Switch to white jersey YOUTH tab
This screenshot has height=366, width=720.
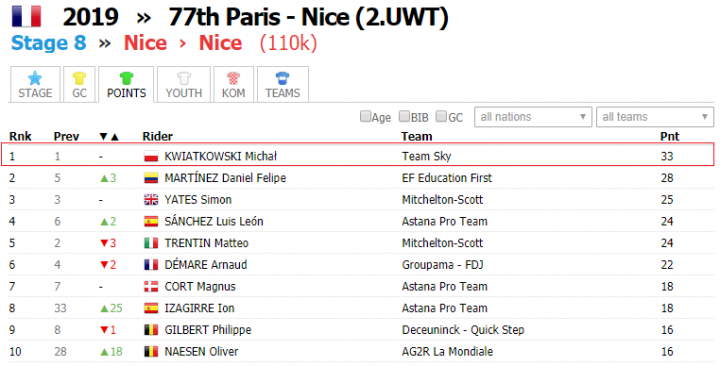[184, 84]
